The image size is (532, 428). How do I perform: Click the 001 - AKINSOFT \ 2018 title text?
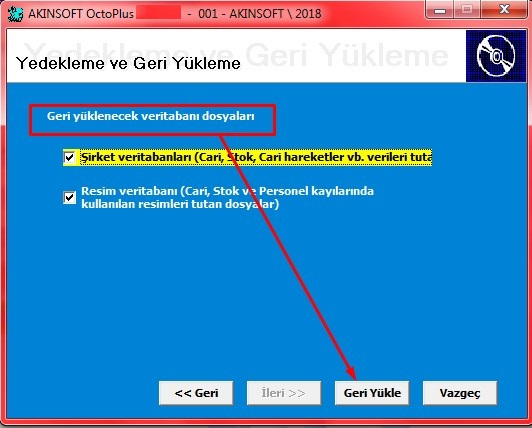(x=260, y=14)
